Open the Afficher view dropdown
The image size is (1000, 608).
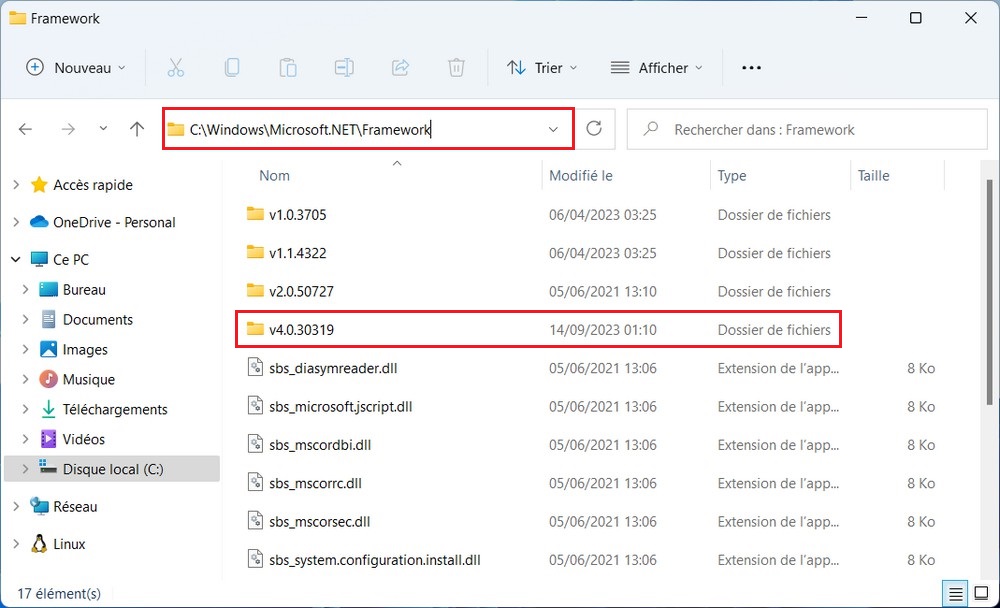coord(656,68)
